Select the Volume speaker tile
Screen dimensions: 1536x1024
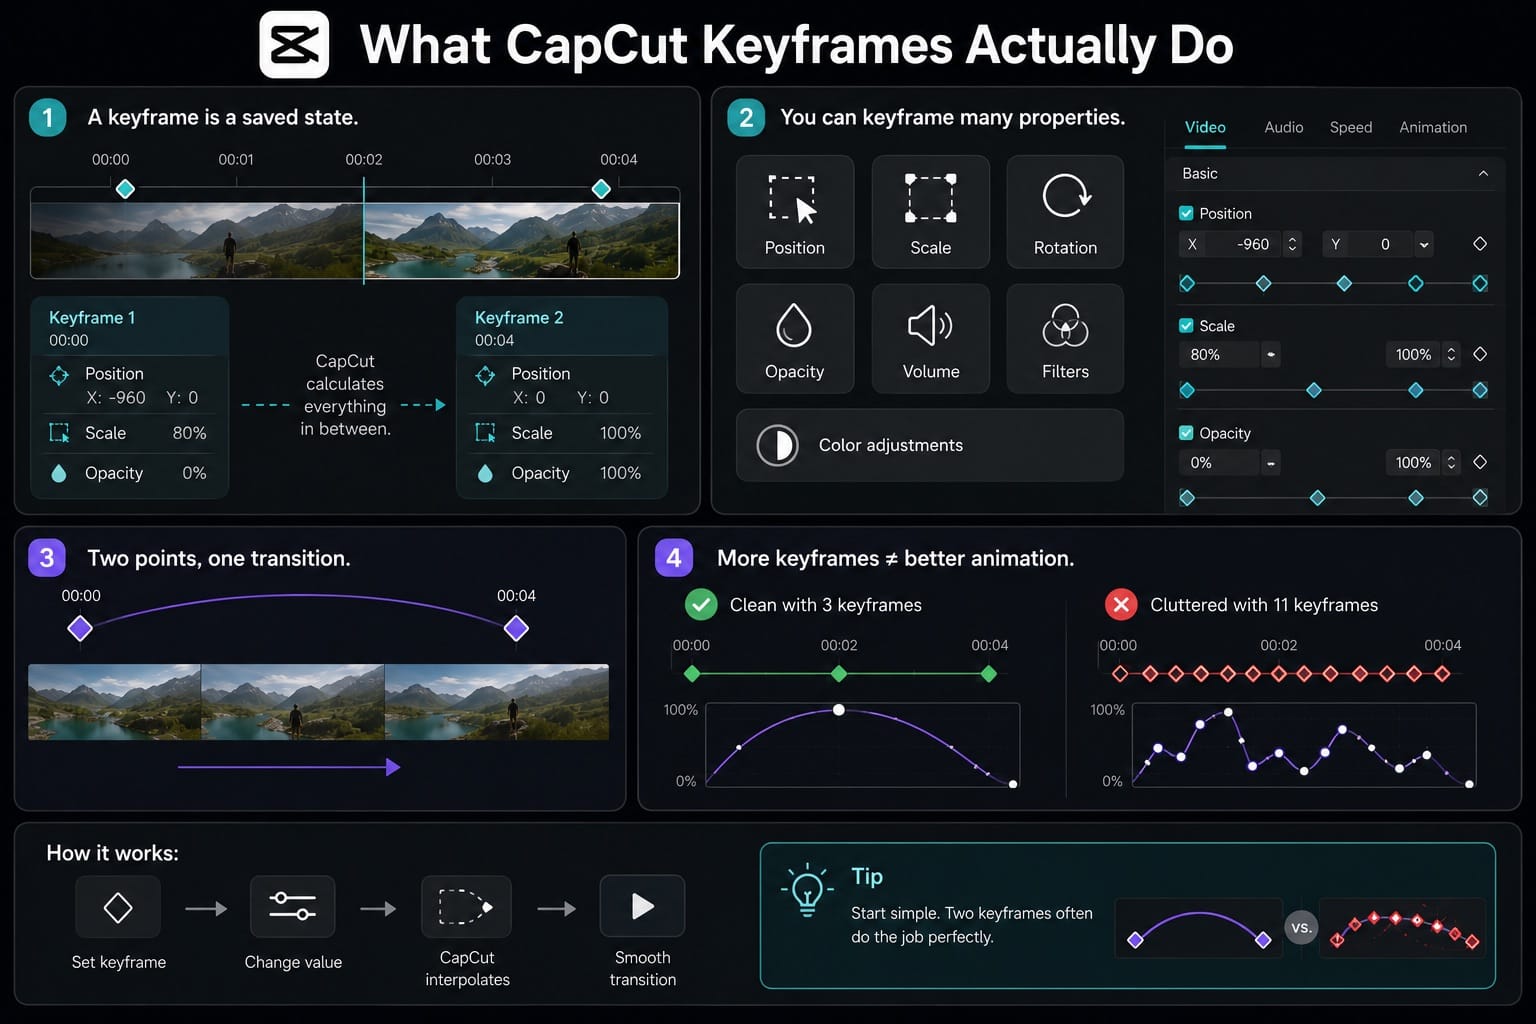[930, 339]
